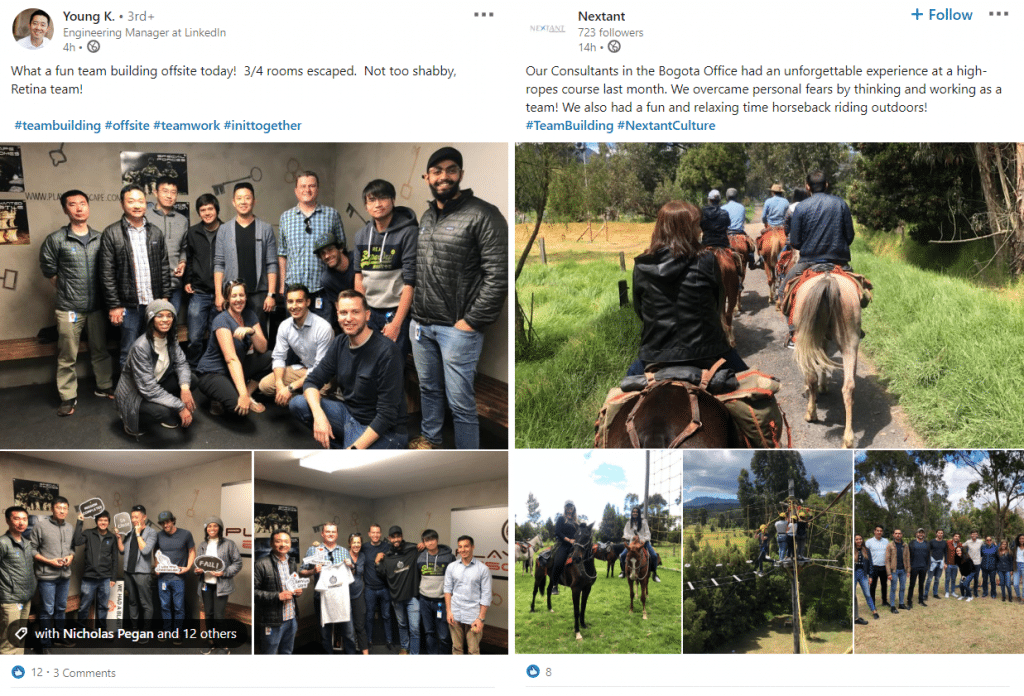Open the three-dot menu on Young K.'s post
1024x696 pixels.
tap(483, 14)
